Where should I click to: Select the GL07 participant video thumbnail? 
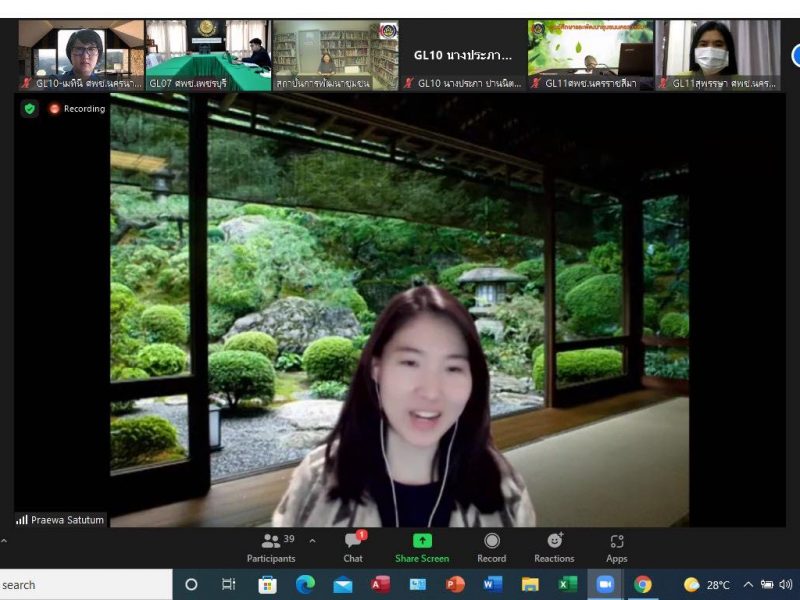coord(208,55)
